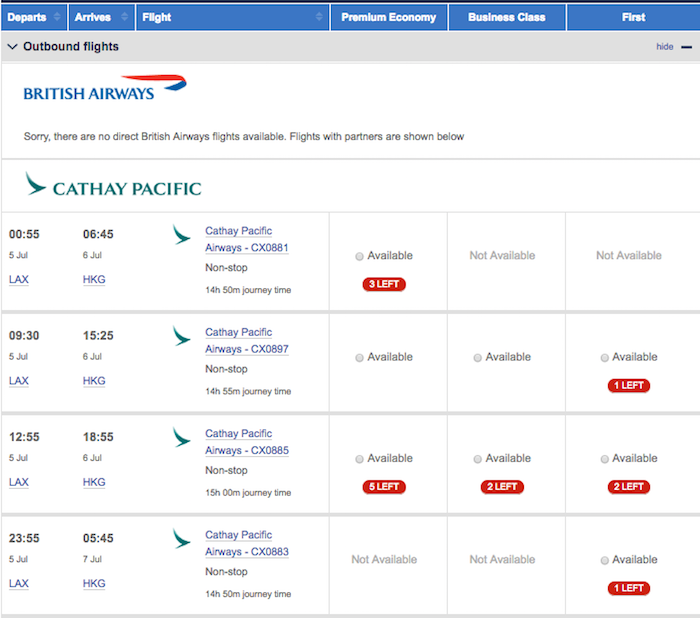The width and height of the screenshot is (700, 618).
Task: Select First on flight CX0883
Action: tap(604, 560)
